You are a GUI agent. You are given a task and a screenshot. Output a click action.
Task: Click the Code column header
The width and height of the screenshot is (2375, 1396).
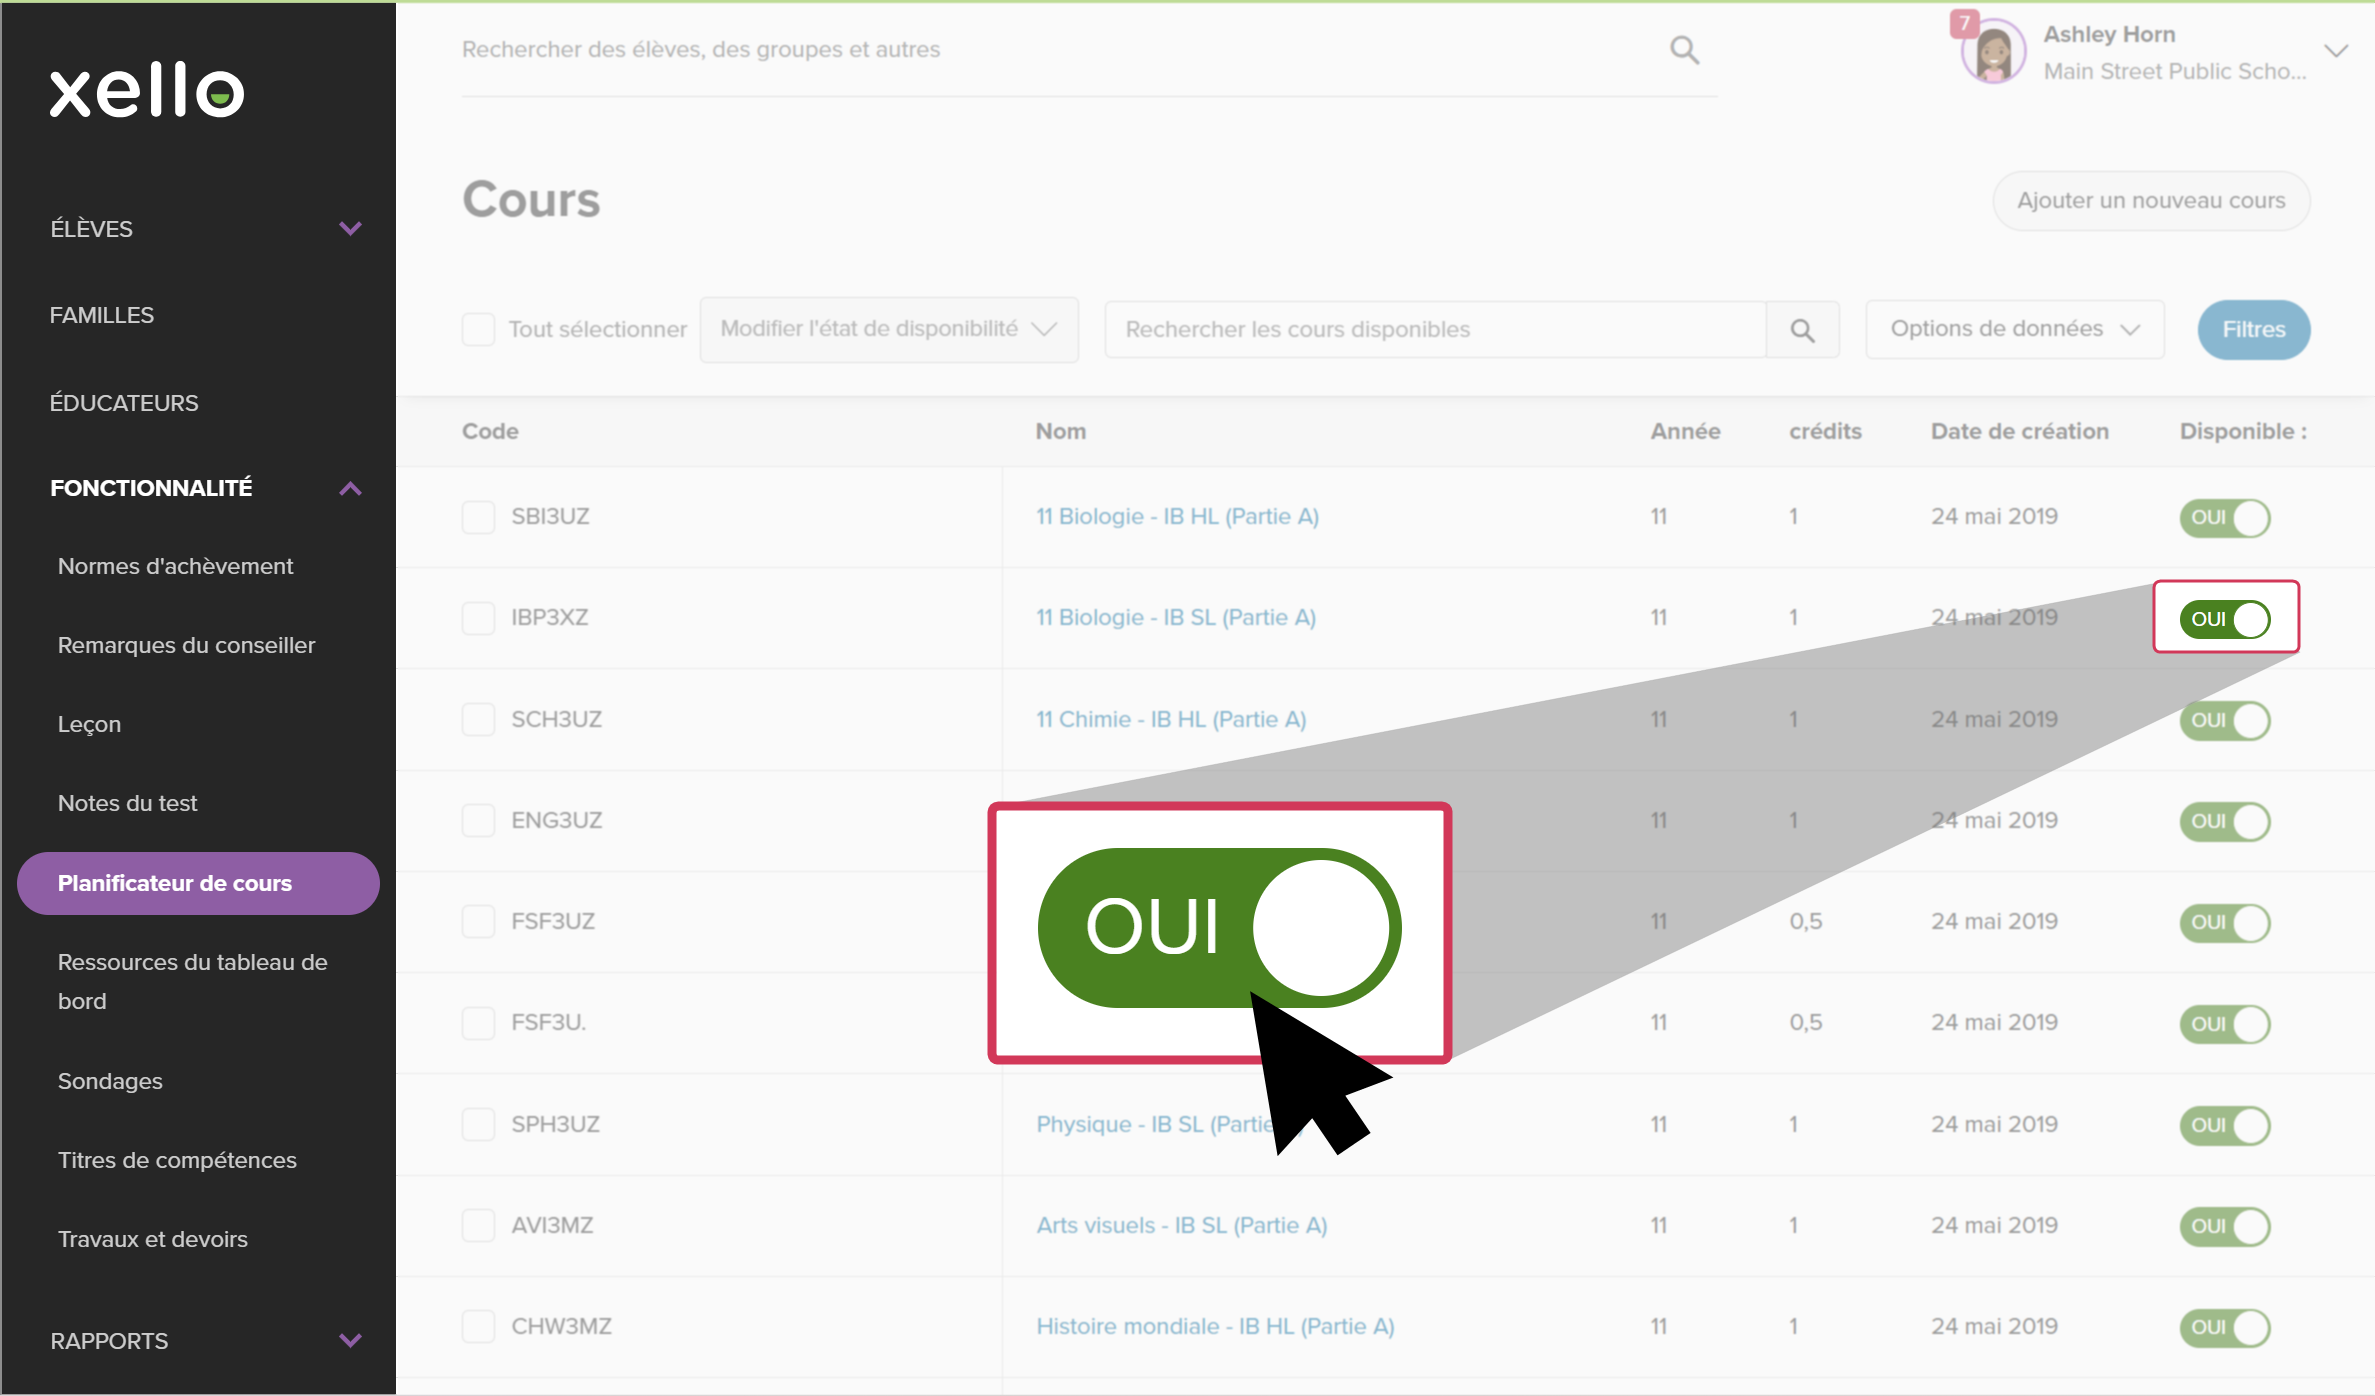pos(490,431)
